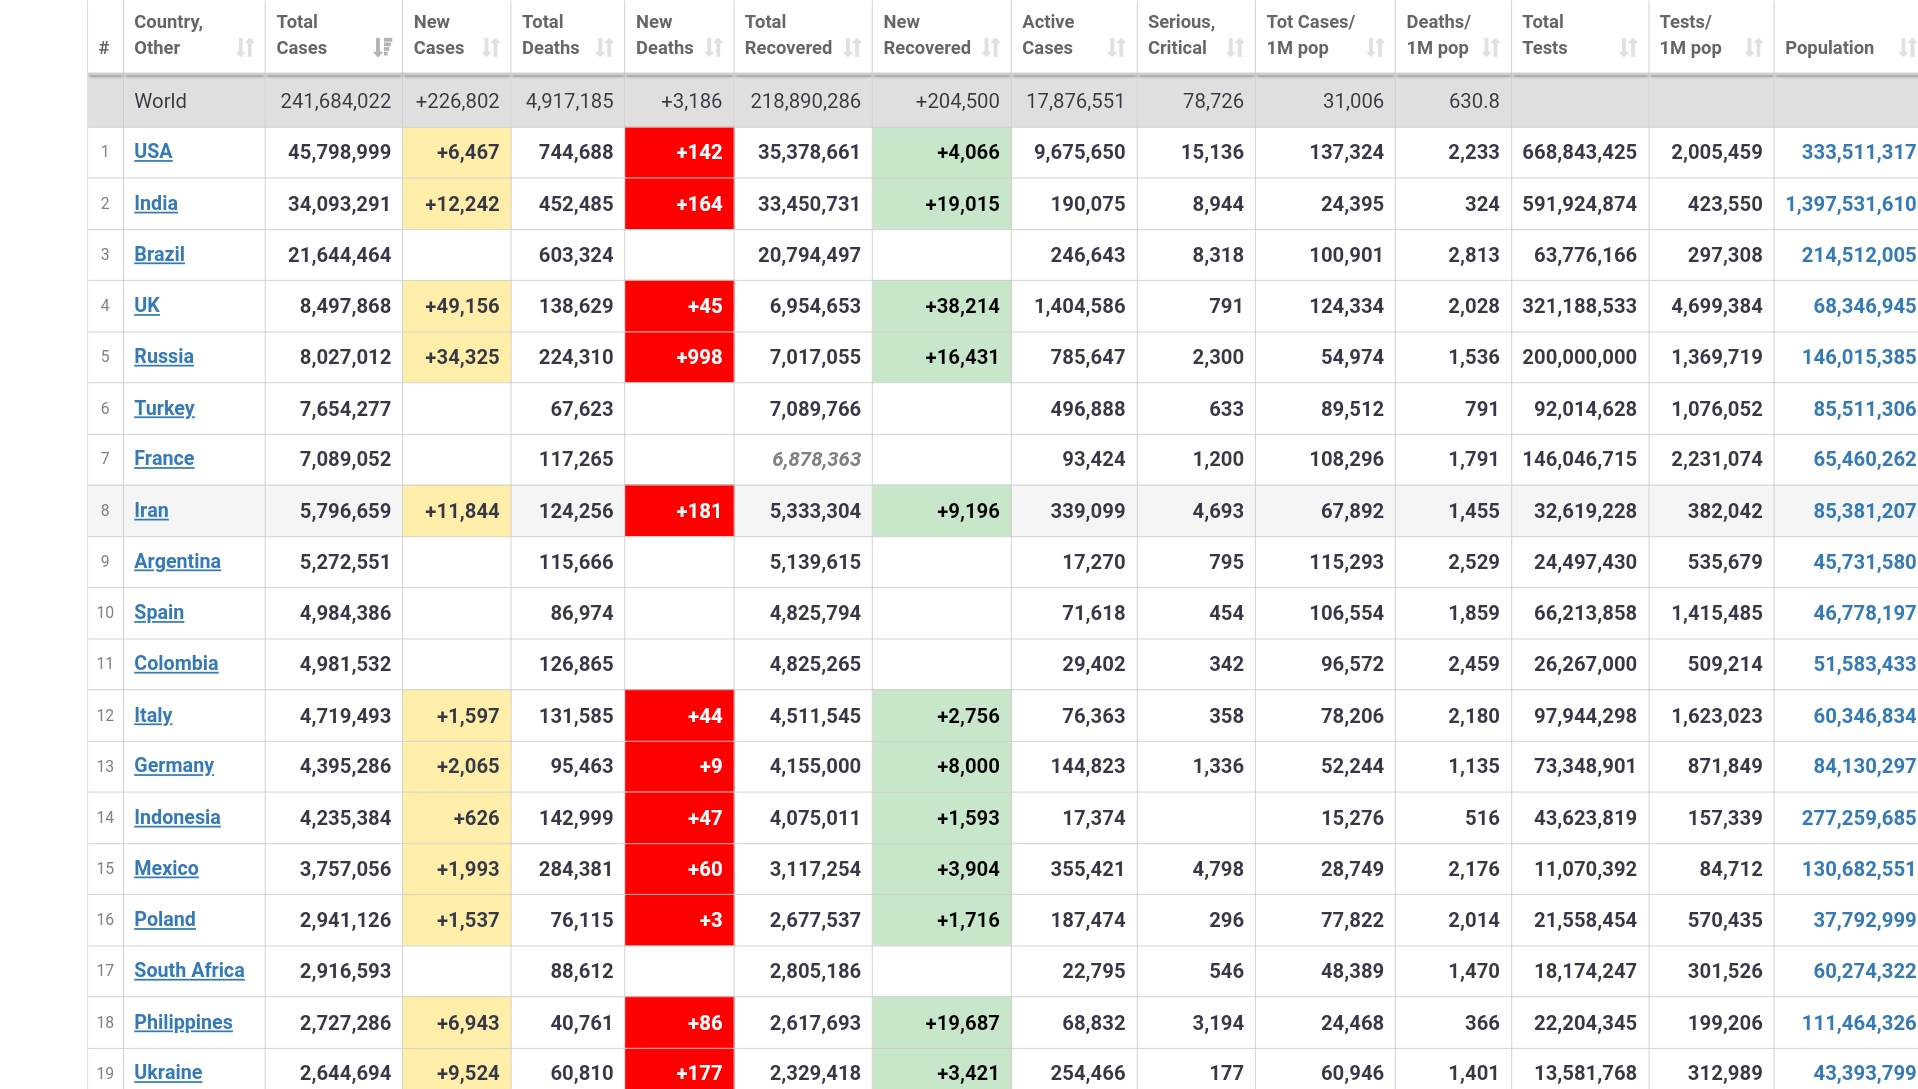Click the Active Cases sort arrows
The width and height of the screenshot is (1918, 1089).
tap(1117, 47)
